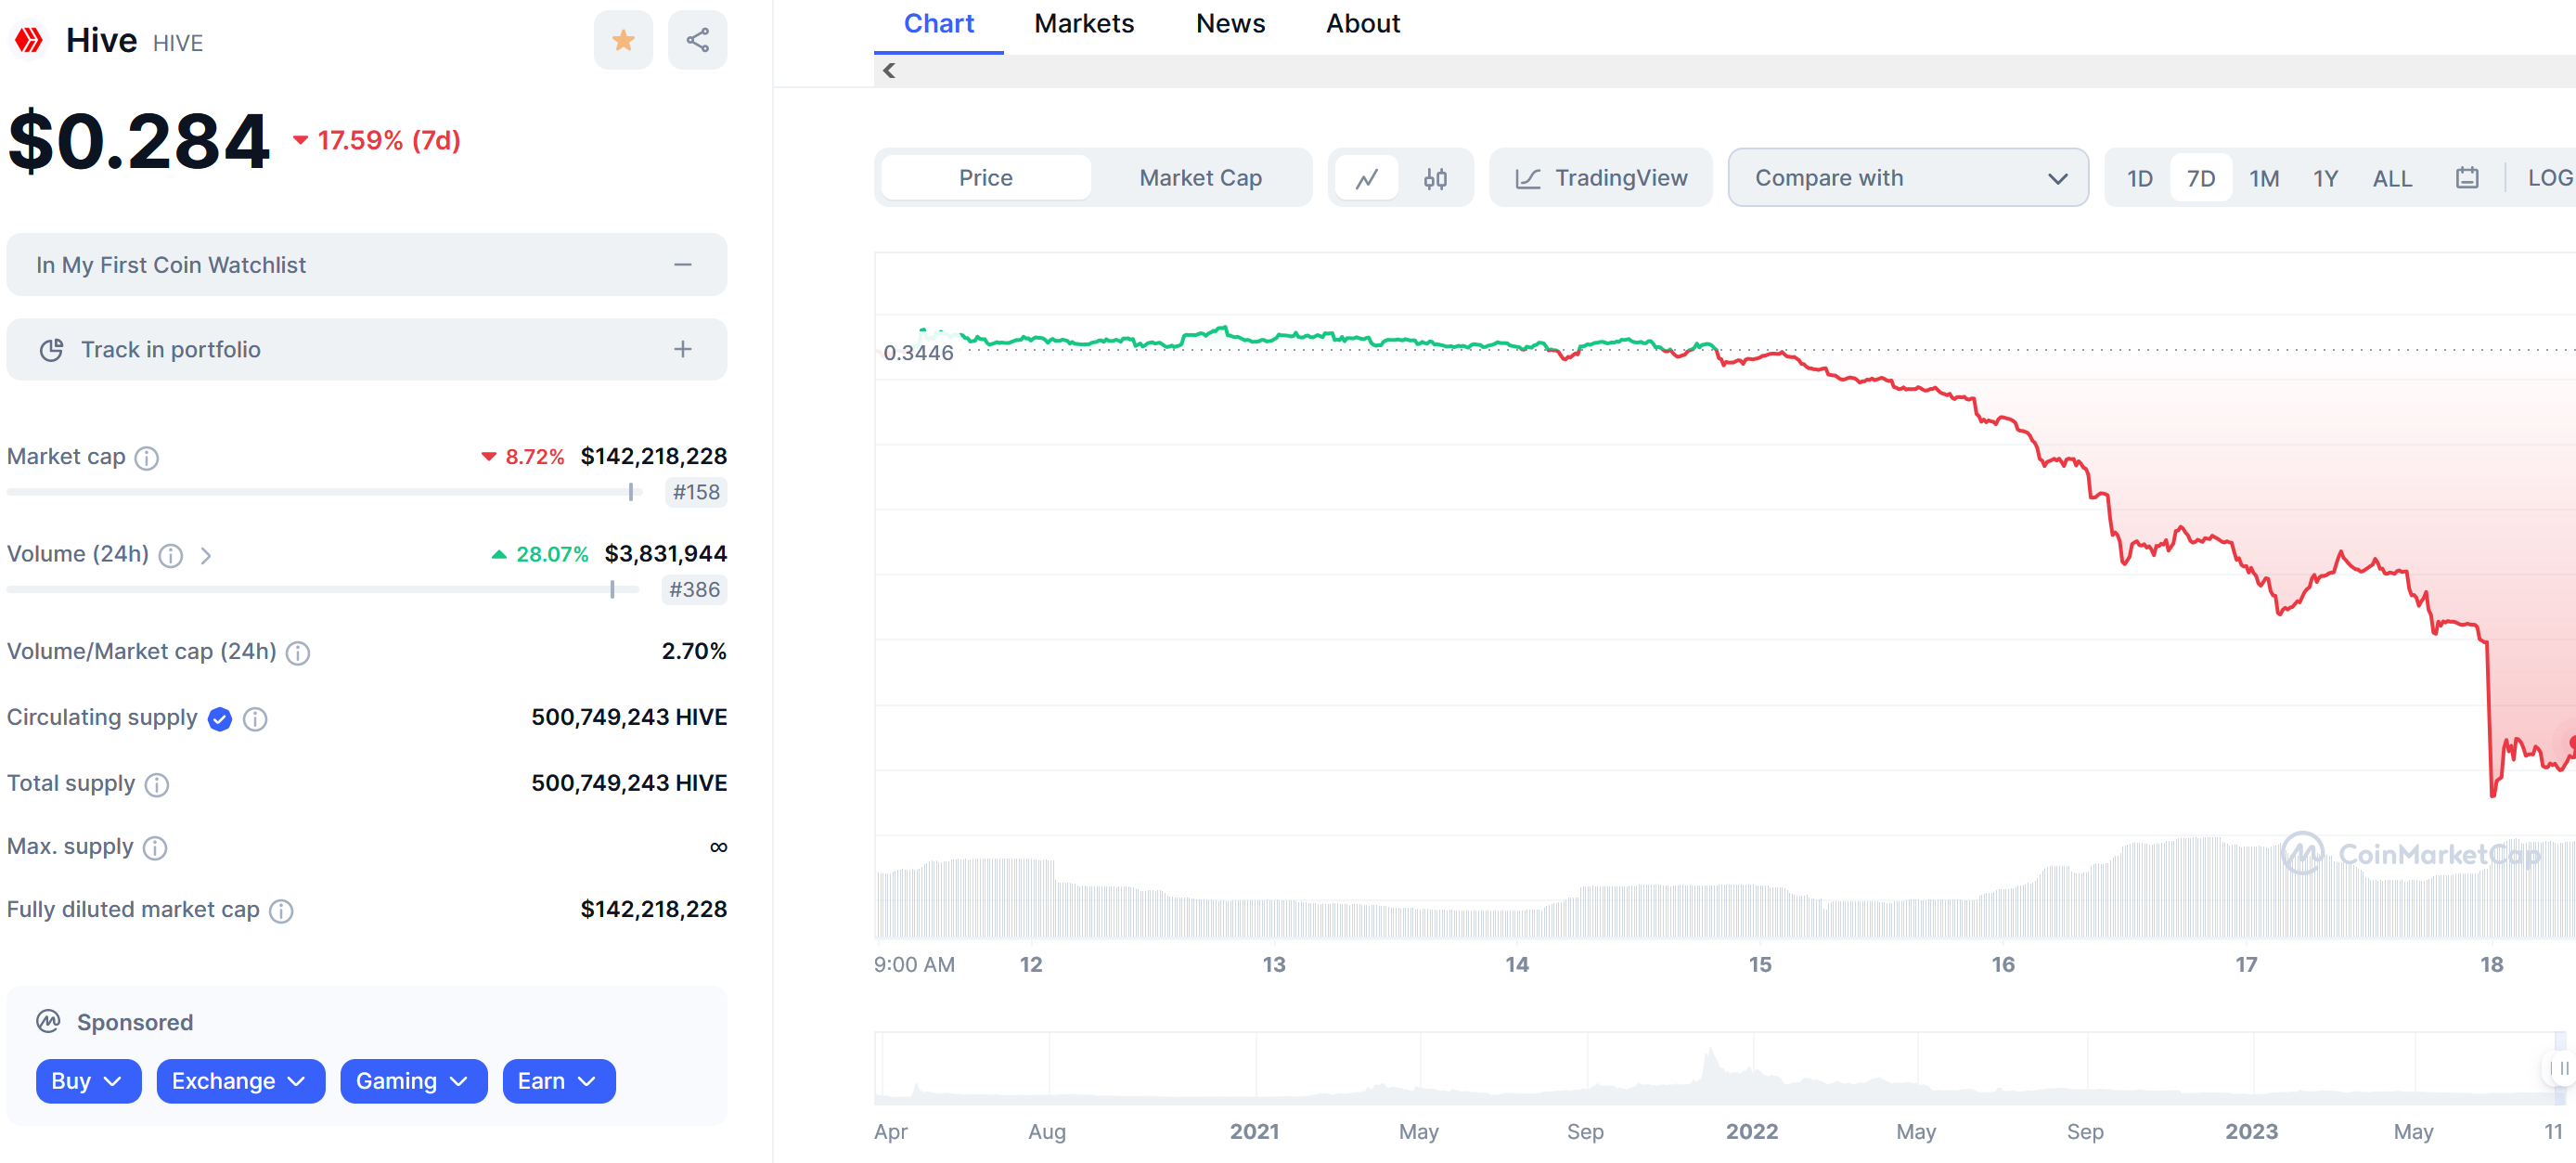Click the 0.3446 reference price label

pyautogui.click(x=918, y=352)
